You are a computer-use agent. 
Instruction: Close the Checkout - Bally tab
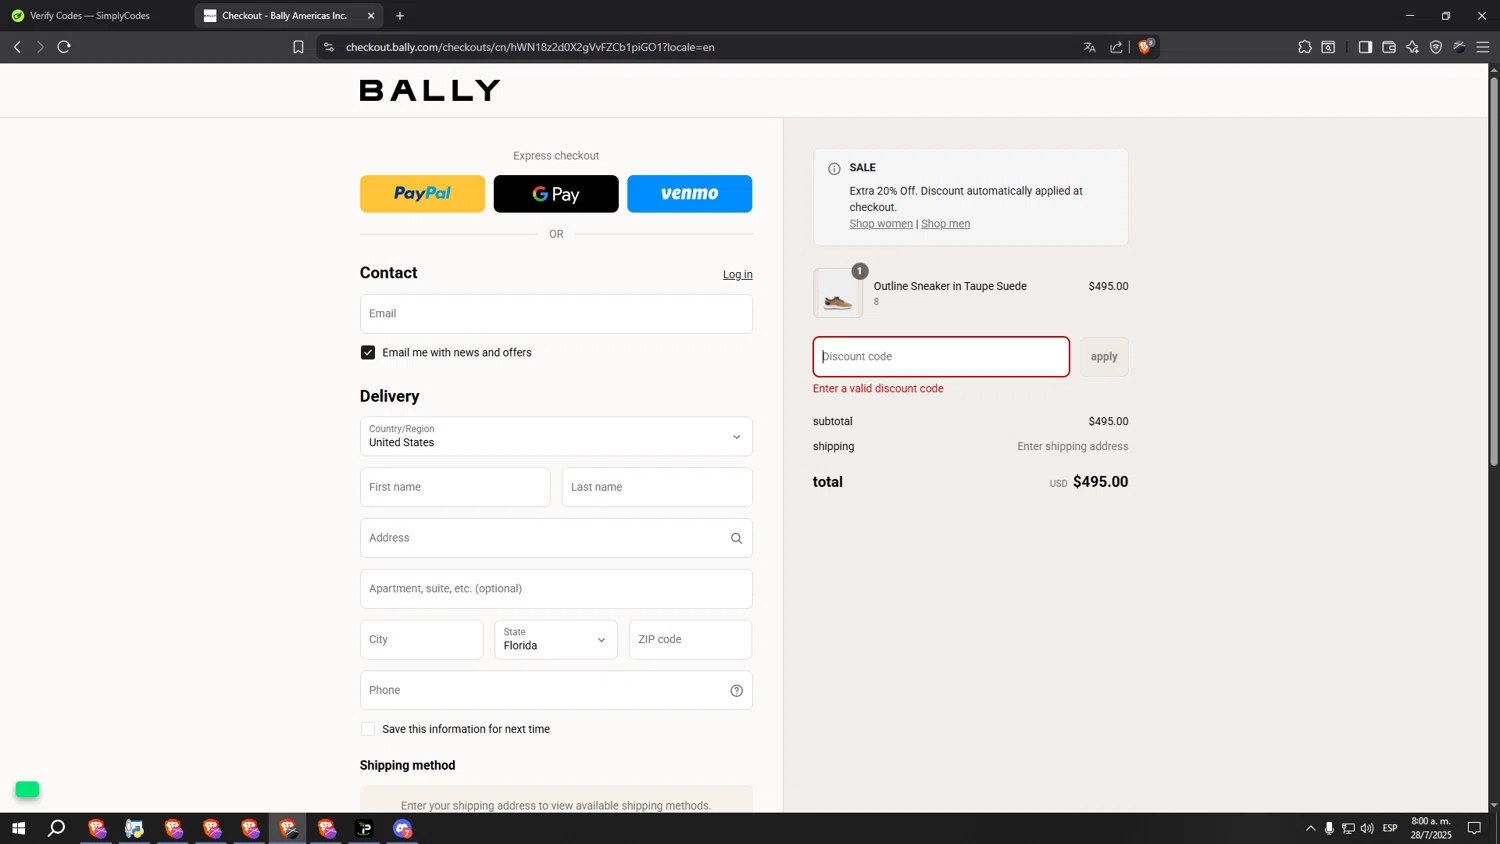point(371,16)
